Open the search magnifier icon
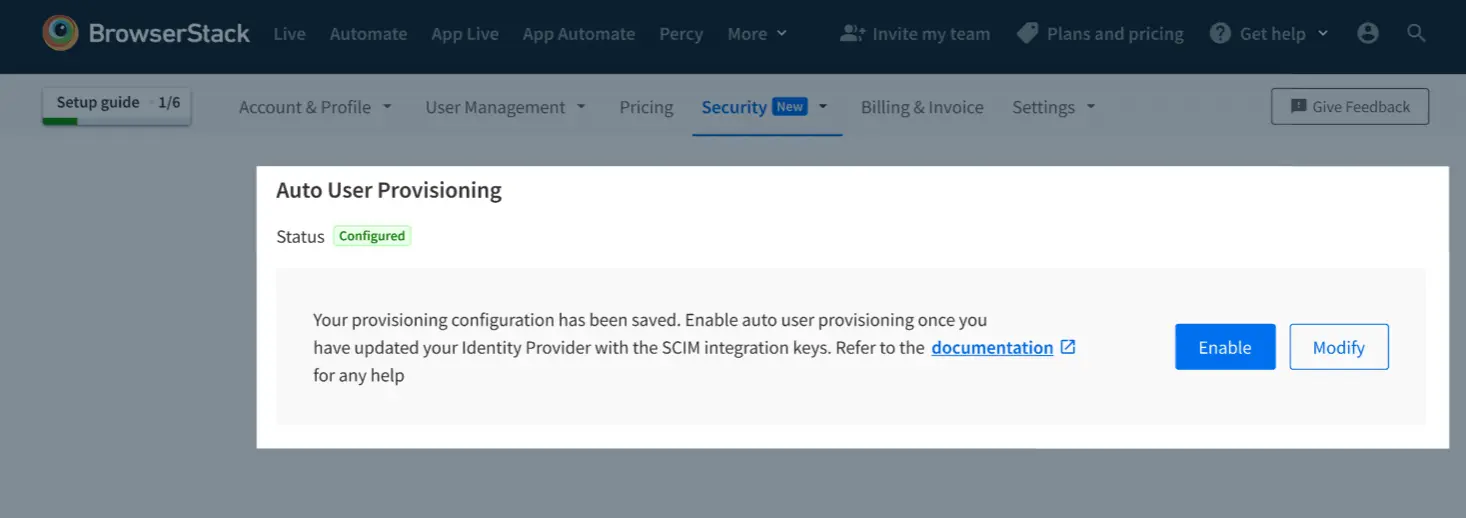The image size is (1466, 518). click(1416, 33)
